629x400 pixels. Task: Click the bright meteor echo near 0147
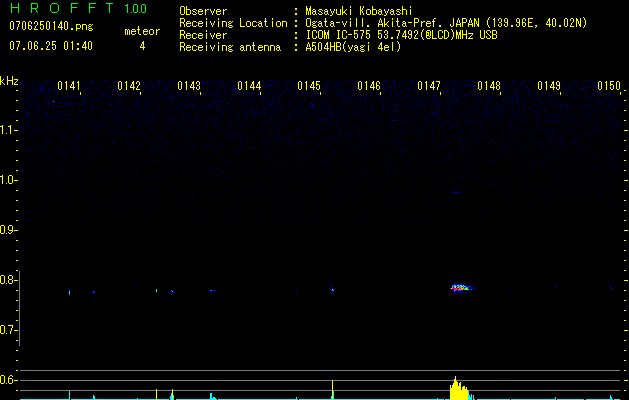pos(461,288)
